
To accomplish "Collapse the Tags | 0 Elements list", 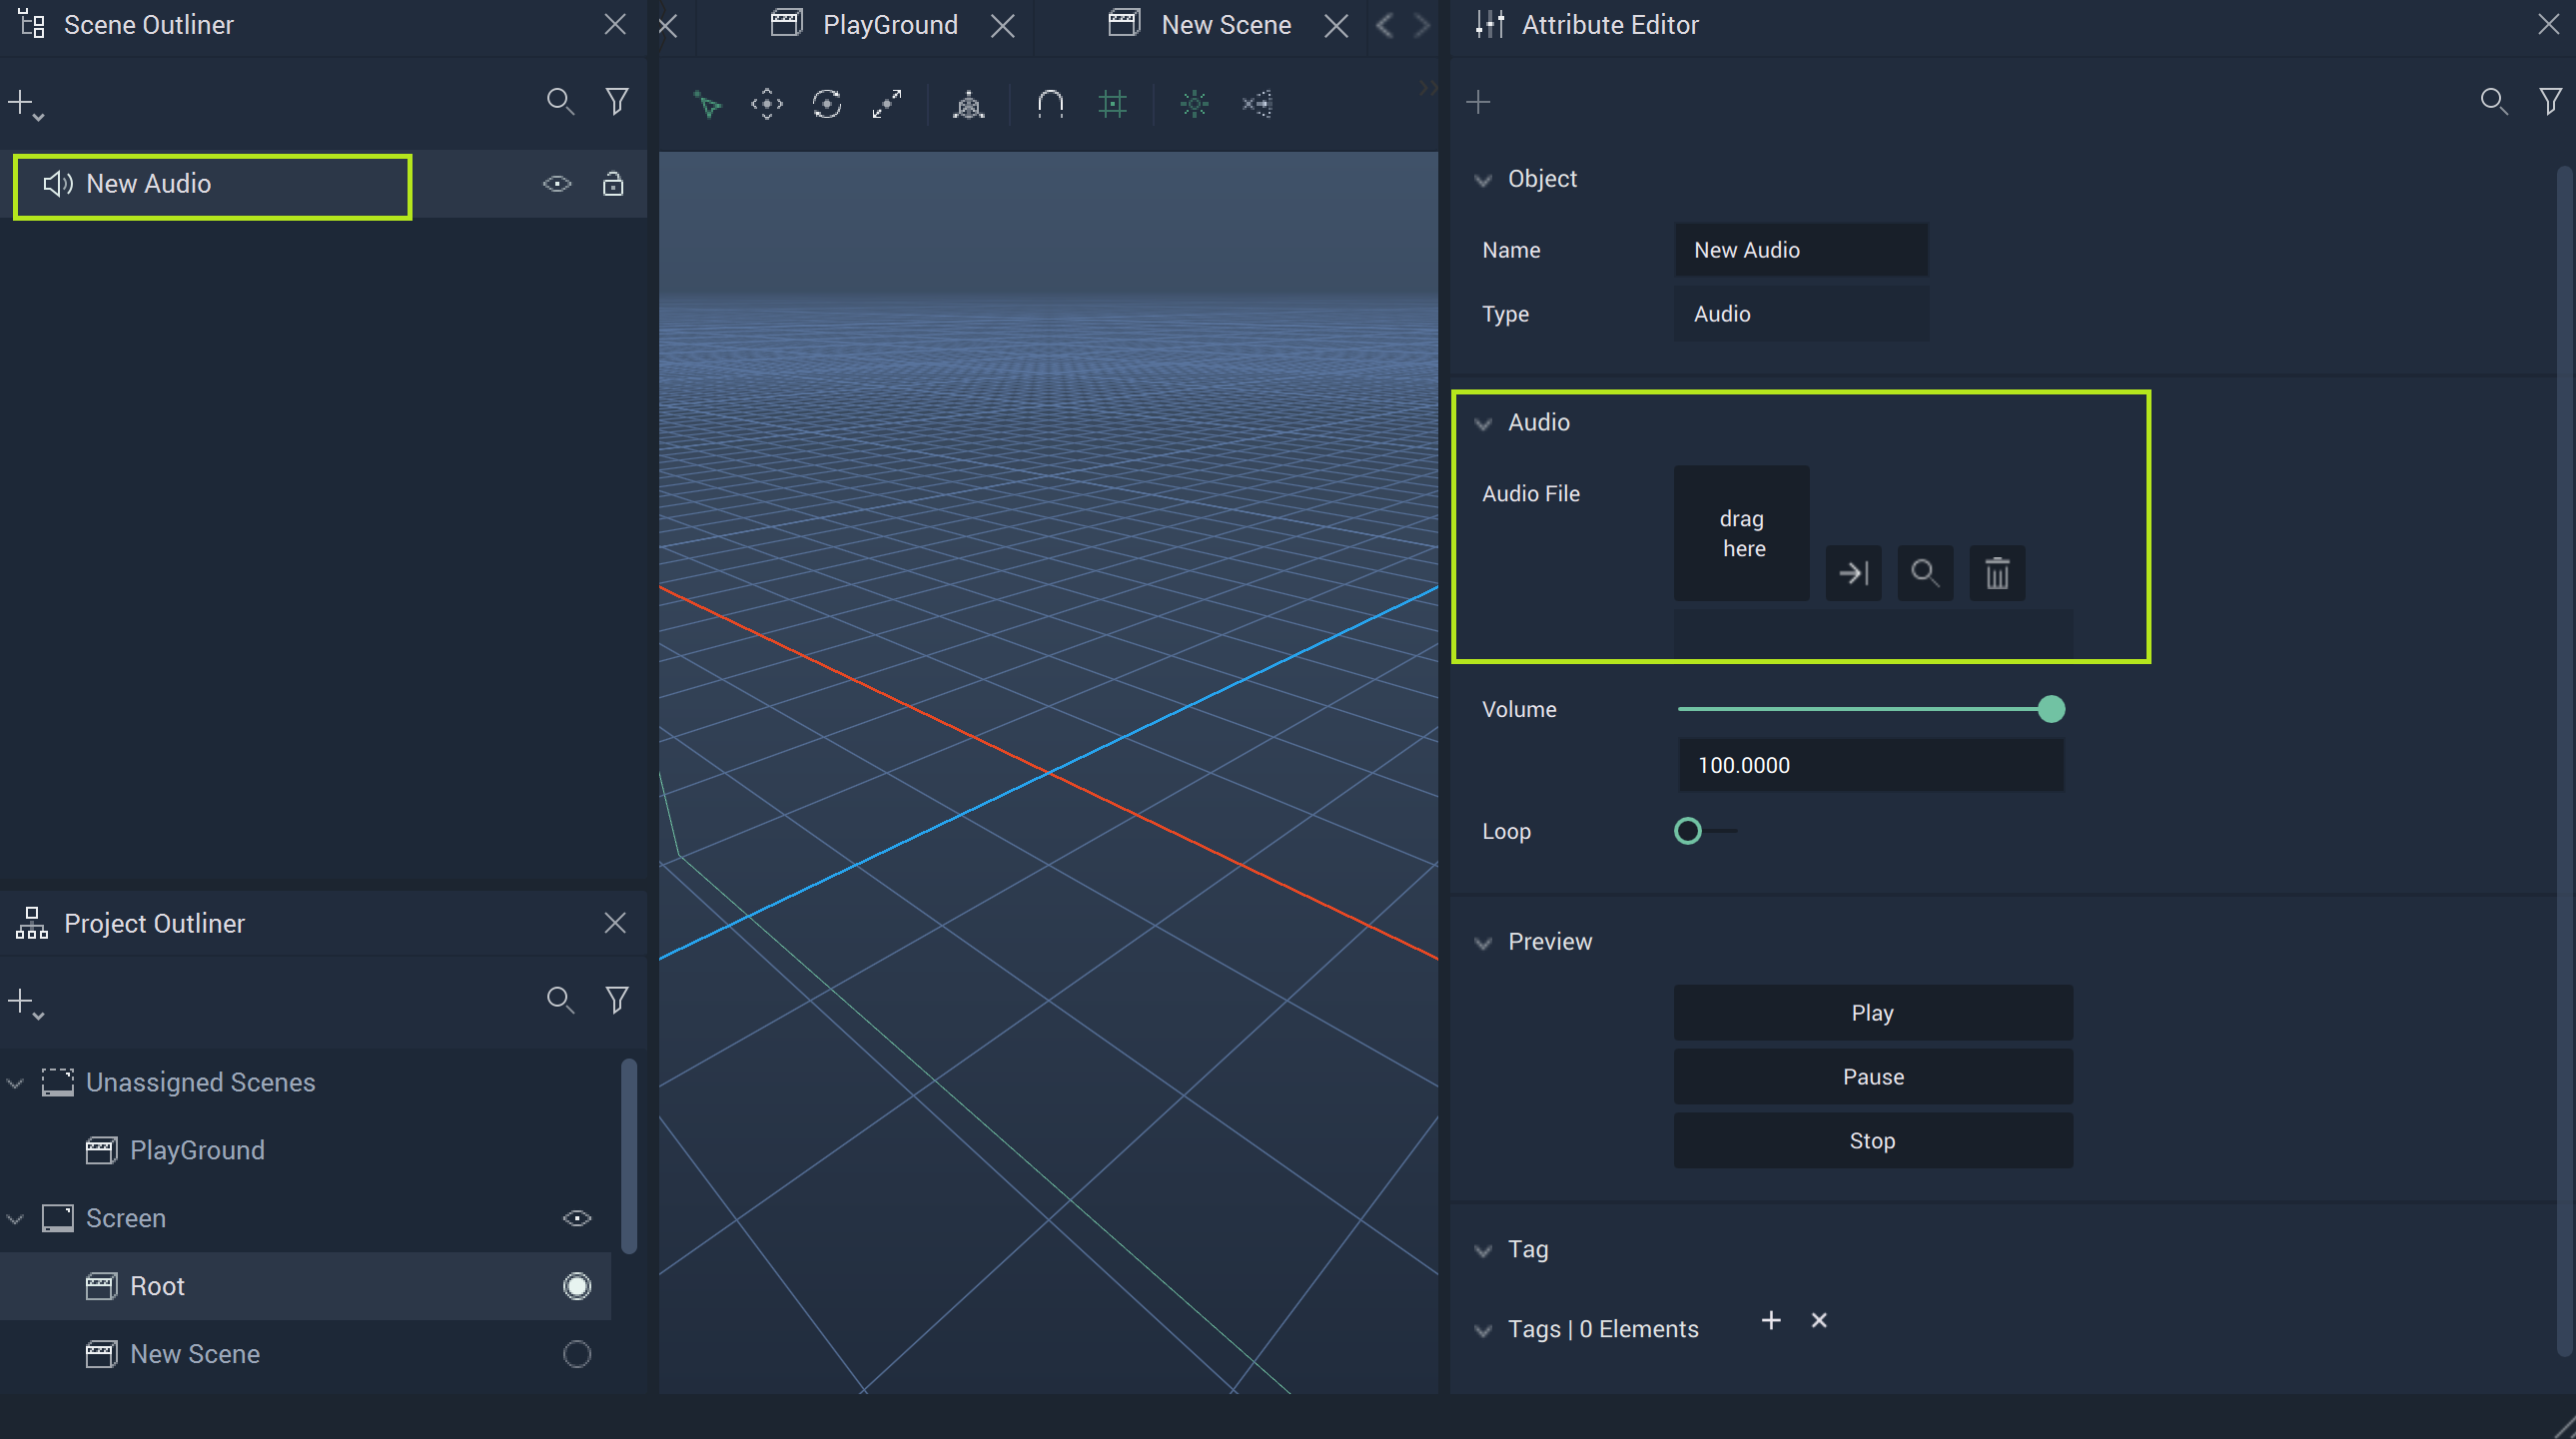I will coord(1483,1331).
